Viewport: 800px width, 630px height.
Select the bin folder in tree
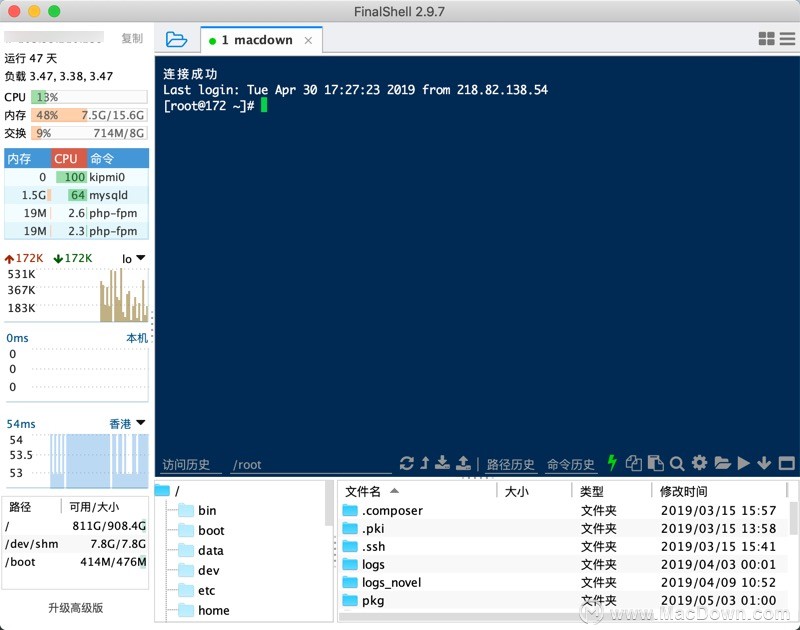click(x=197, y=510)
